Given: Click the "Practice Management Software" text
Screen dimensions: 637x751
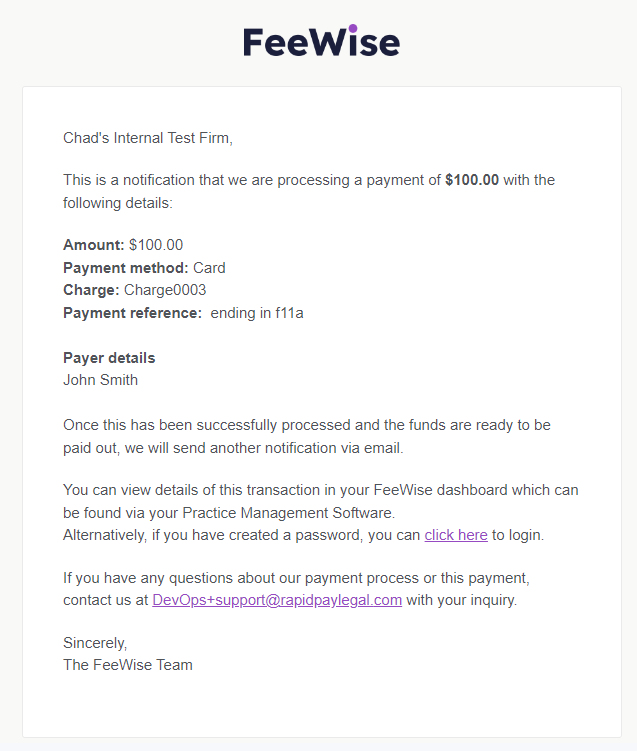Looking at the screenshot, I should 295,513.
